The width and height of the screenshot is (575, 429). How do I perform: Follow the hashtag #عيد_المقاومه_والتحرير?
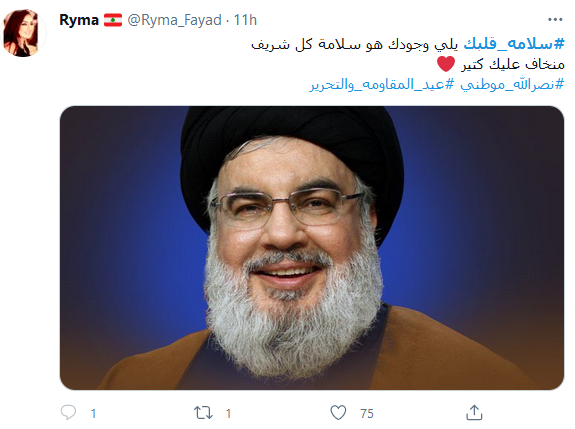382,85
